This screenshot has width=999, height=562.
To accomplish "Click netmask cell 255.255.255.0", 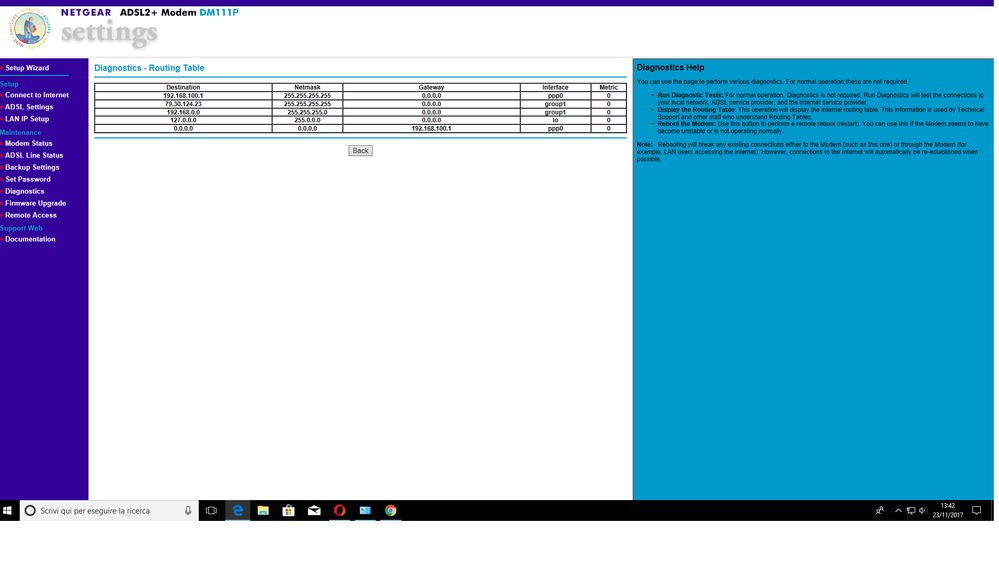I will coord(307,112).
